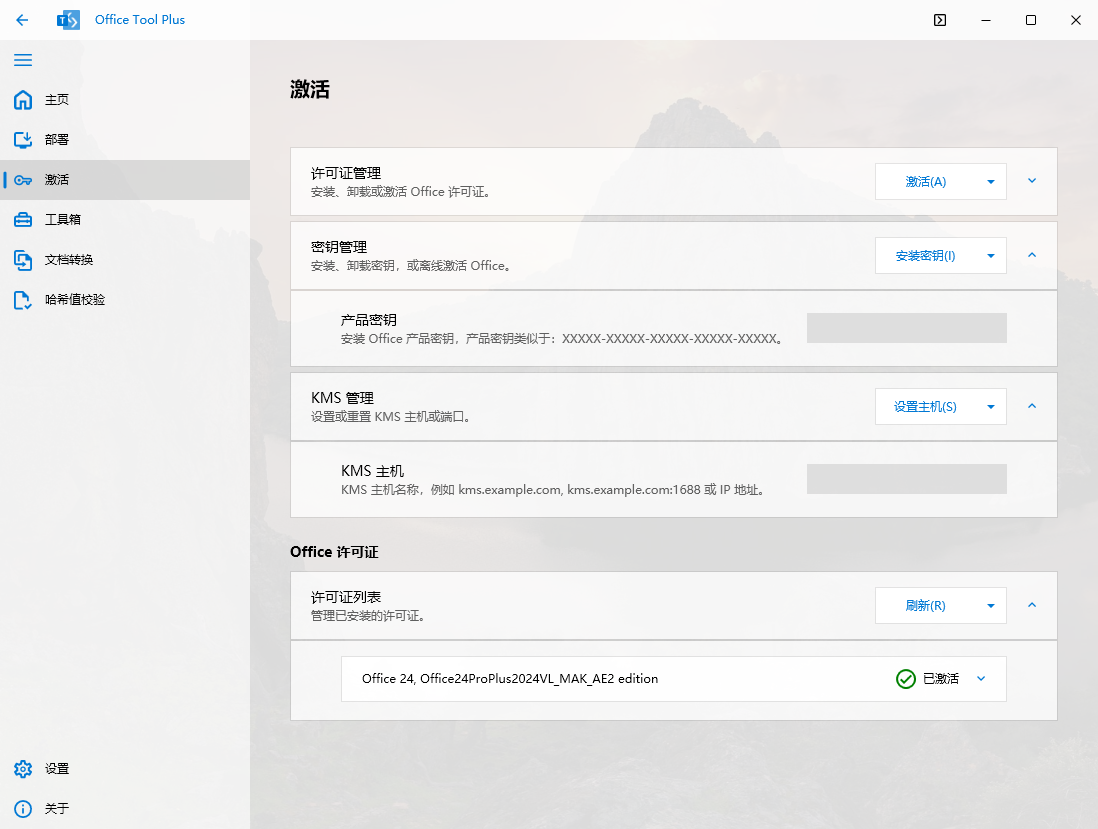
Task: Open the command box icon in title bar
Action: [939, 20]
